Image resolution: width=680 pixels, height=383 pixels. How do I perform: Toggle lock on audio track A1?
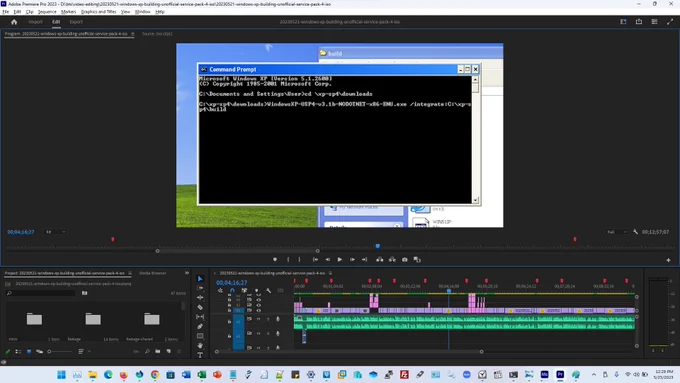coord(229,321)
